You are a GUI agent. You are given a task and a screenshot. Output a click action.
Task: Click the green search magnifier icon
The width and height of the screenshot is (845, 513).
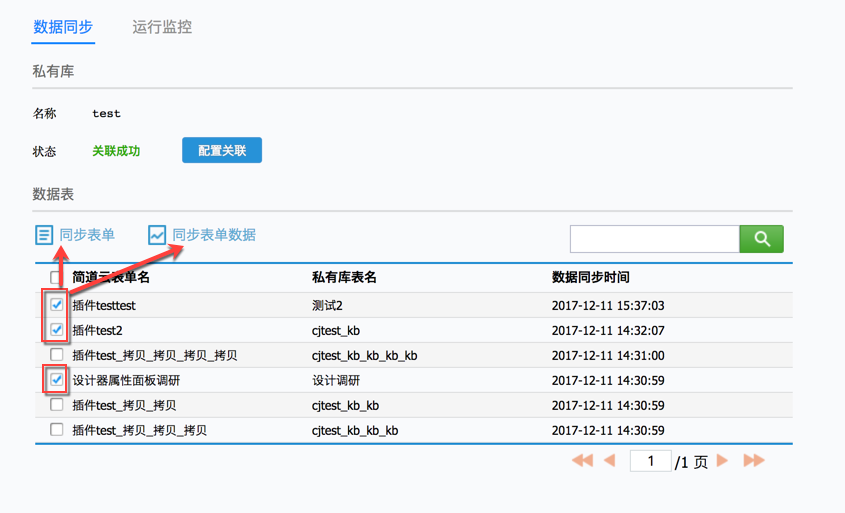pos(761,239)
